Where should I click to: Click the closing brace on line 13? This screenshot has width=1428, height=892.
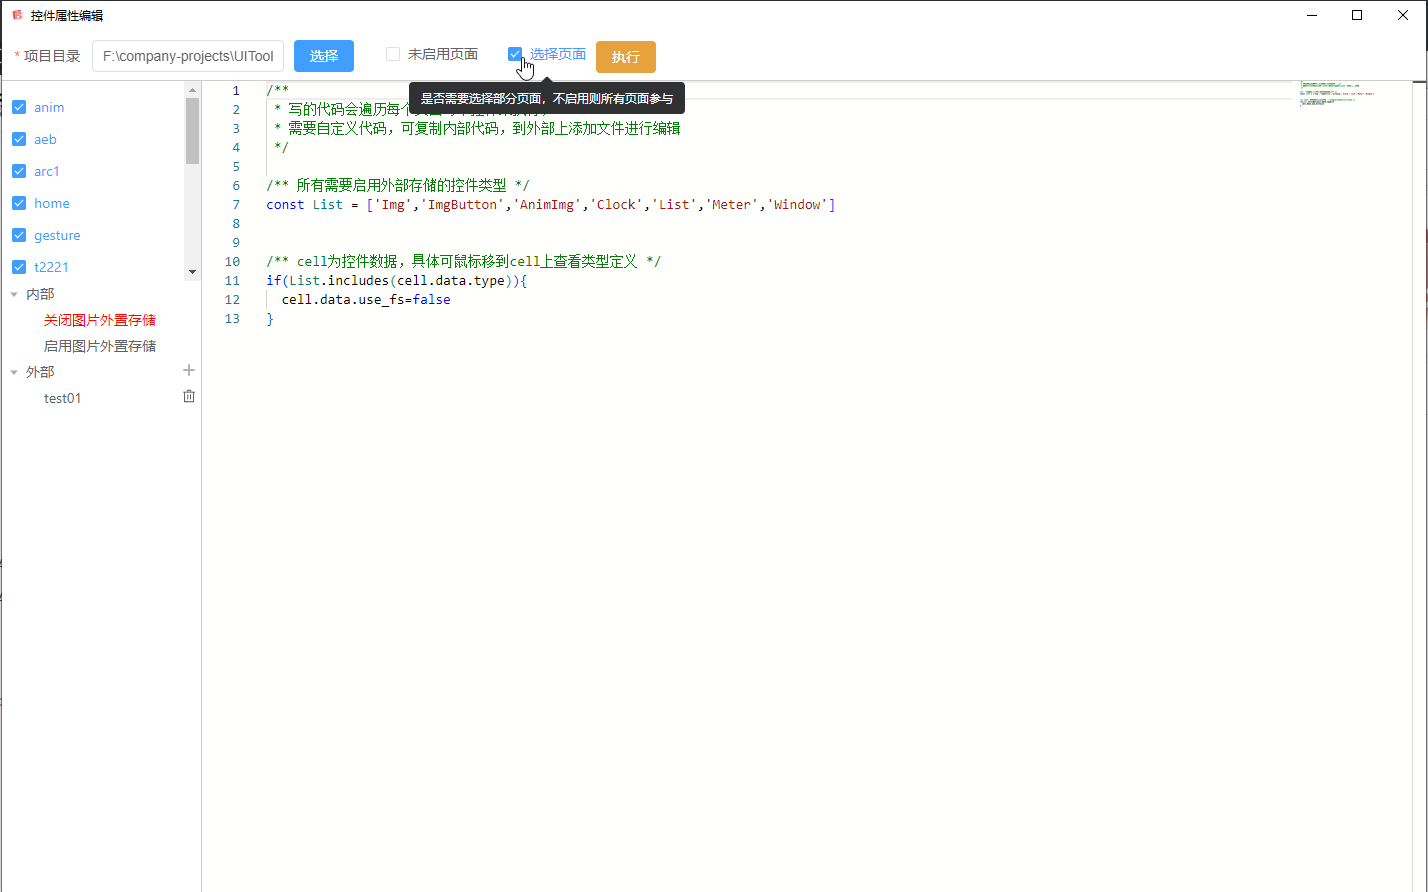click(270, 318)
